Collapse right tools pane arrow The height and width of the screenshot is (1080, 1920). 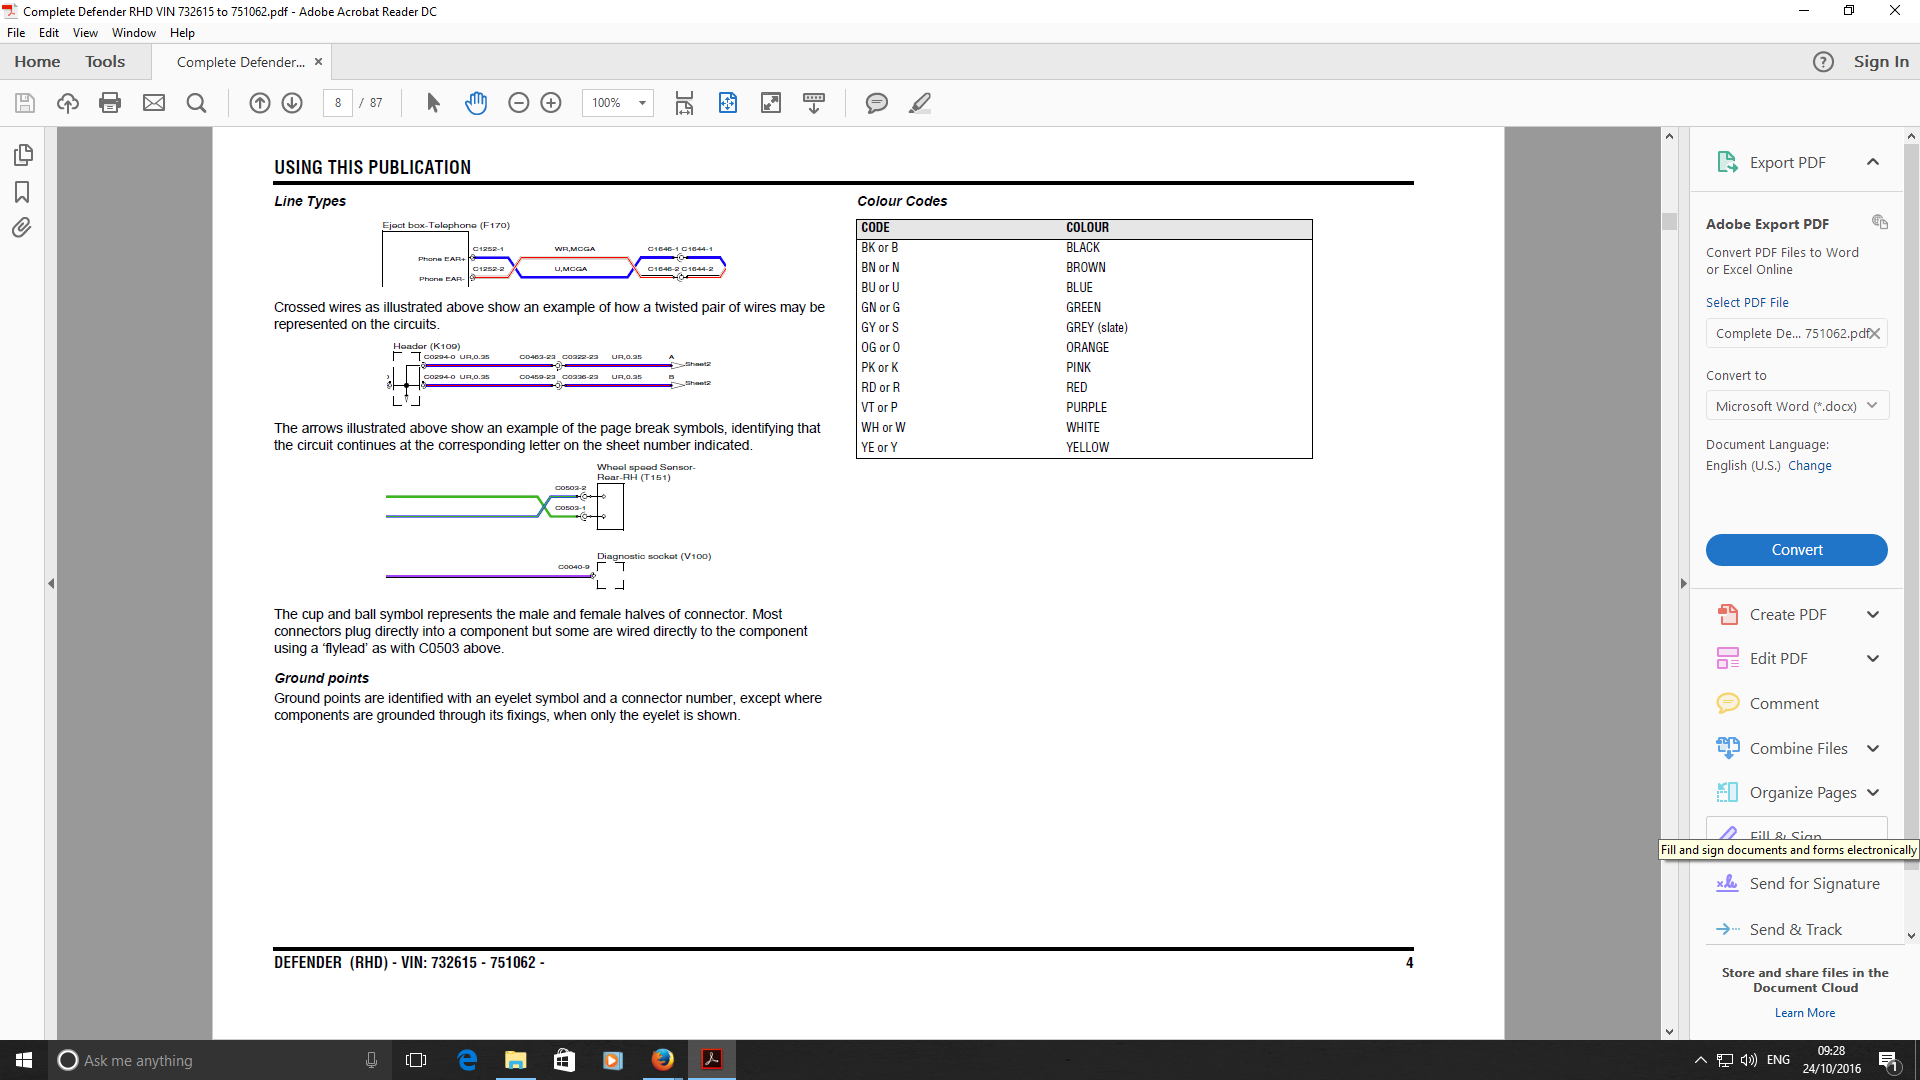click(x=1683, y=583)
